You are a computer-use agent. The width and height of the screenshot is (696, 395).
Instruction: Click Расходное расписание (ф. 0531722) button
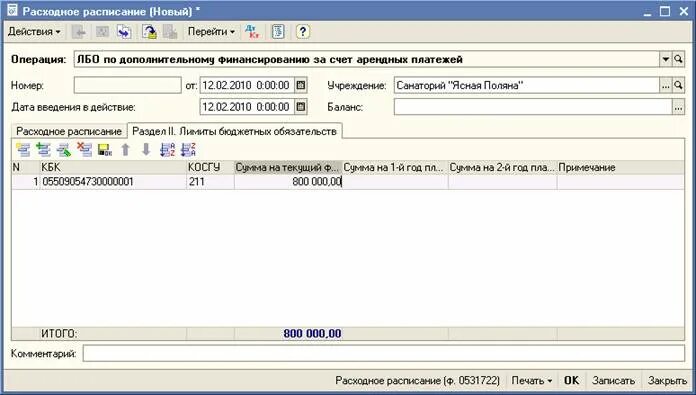coord(417,380)
